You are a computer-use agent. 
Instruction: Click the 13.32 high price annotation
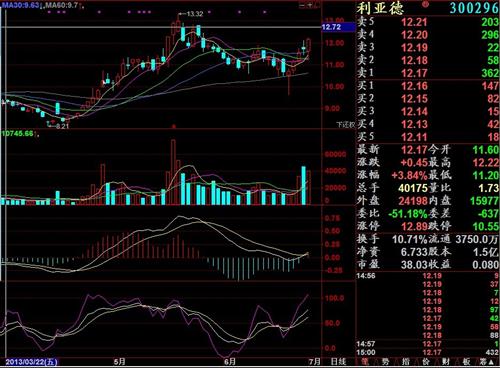(x=195, y=14)
